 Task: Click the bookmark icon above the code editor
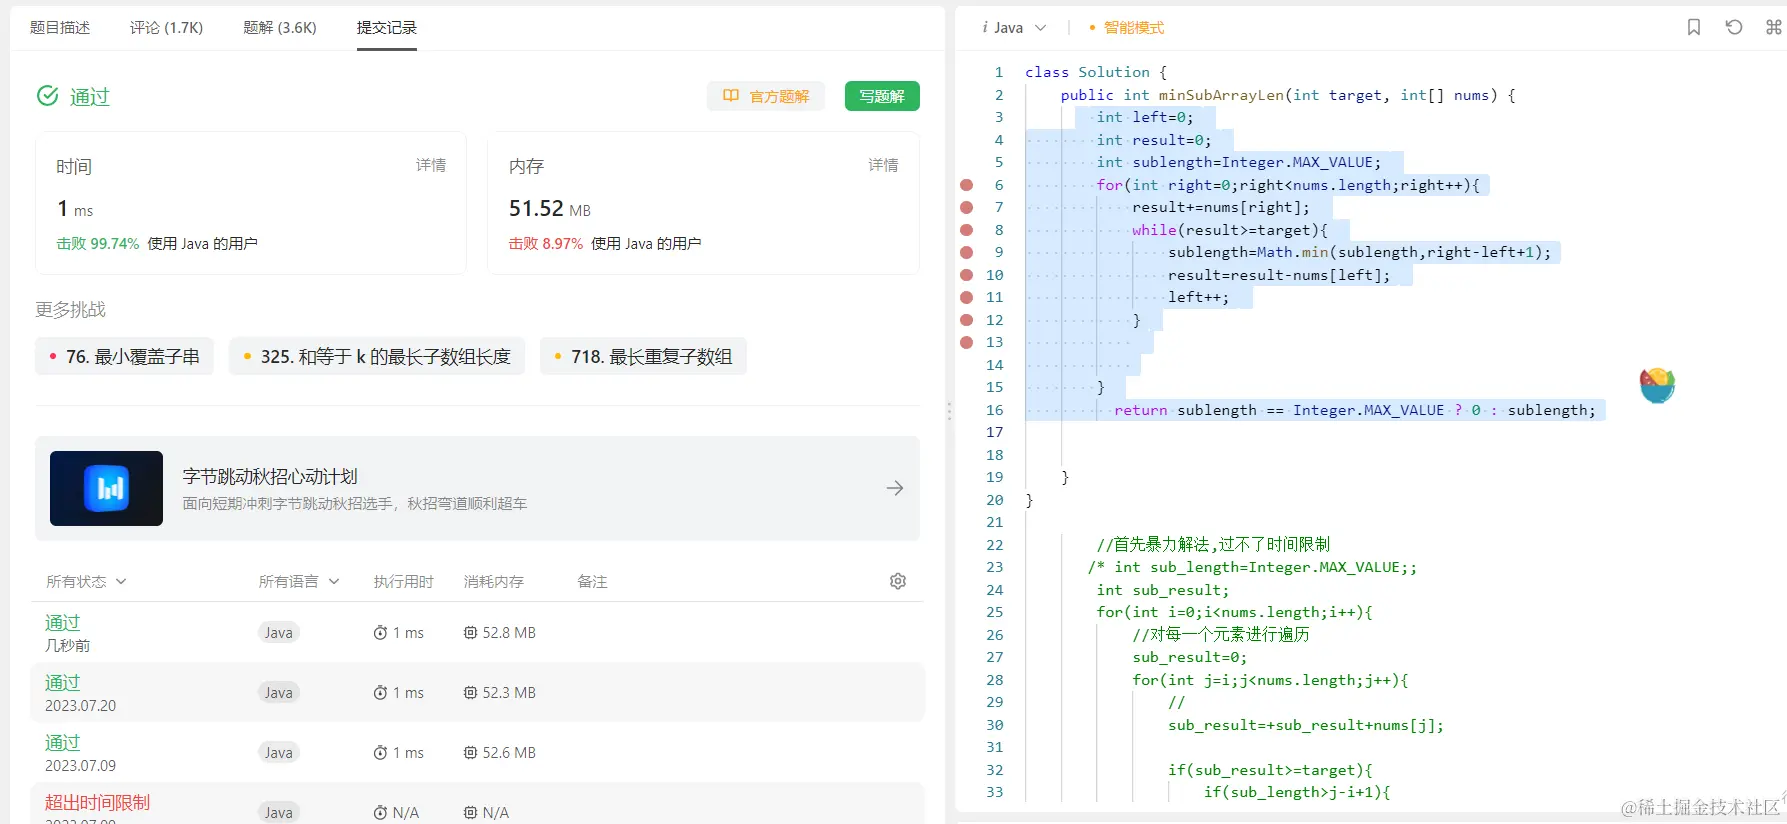[1694, 27]
